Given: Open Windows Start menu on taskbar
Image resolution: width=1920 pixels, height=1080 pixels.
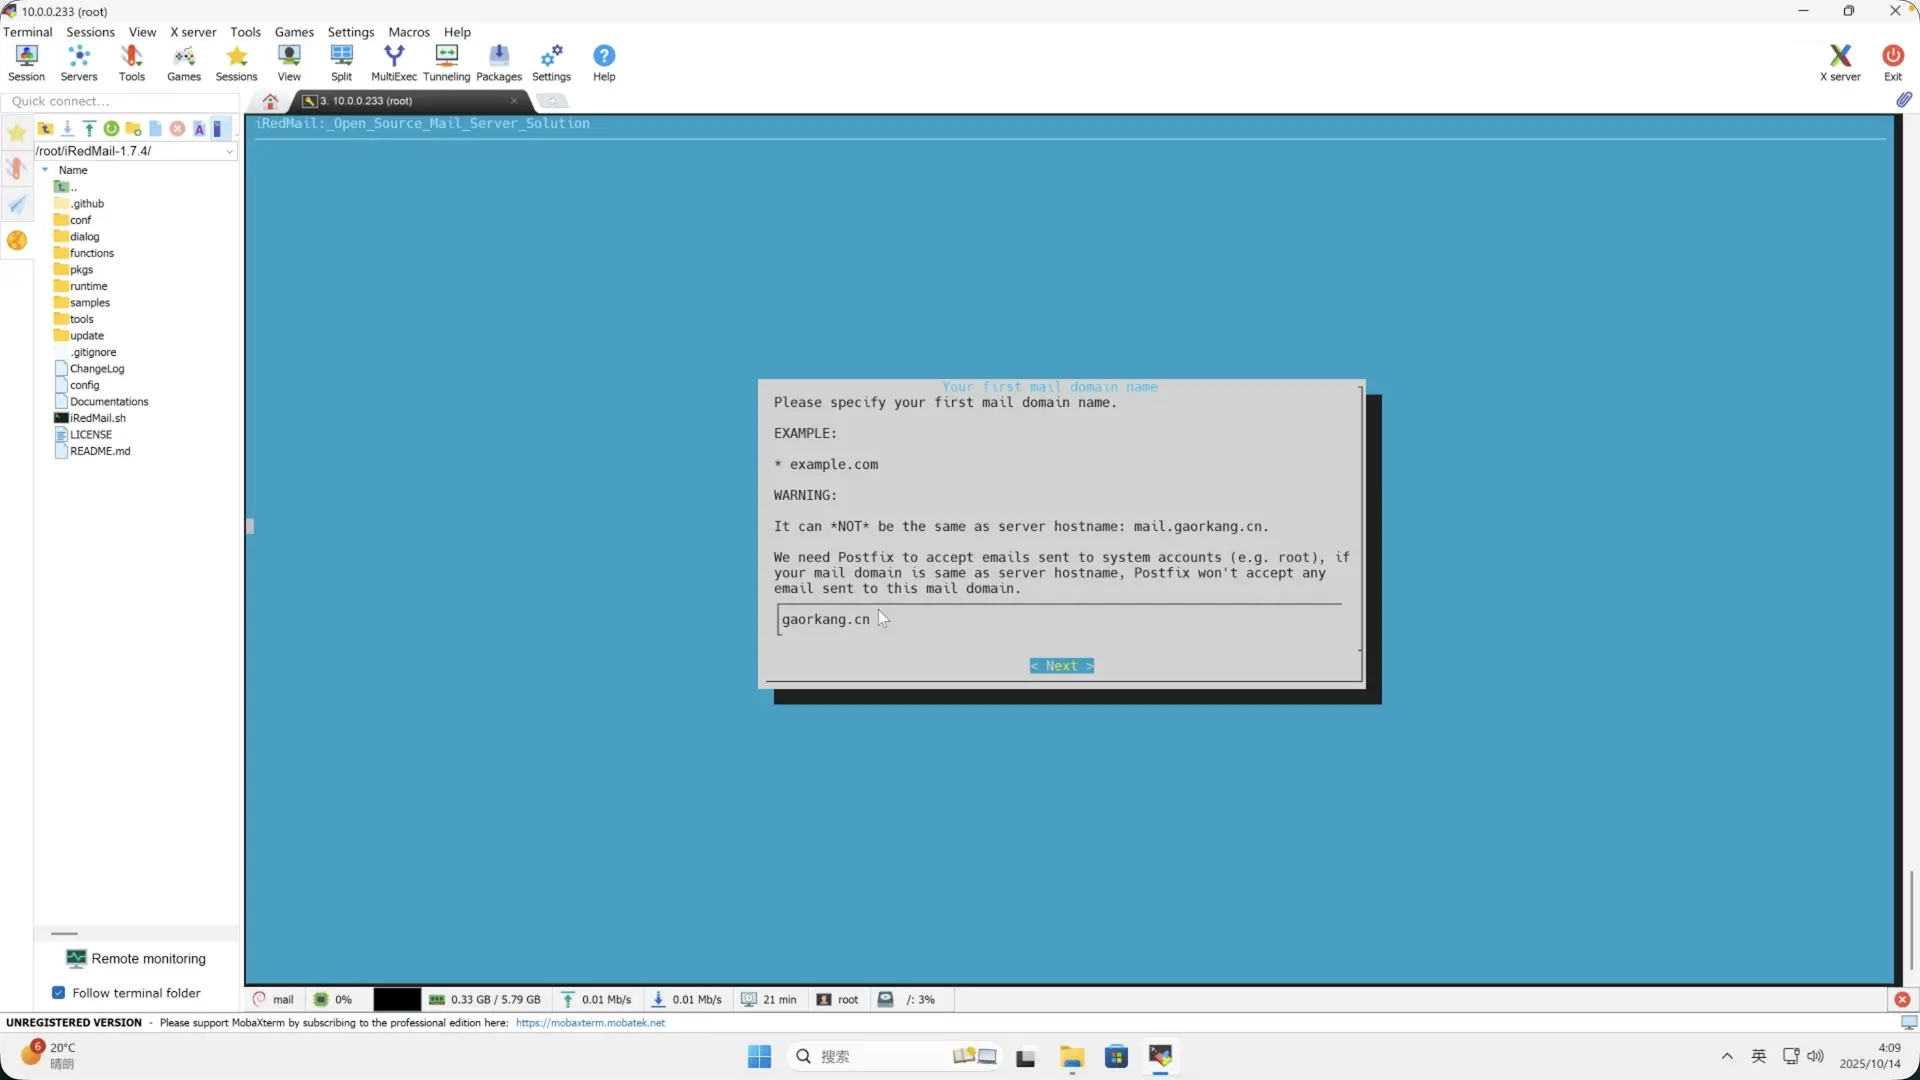Looking at the screenshot, I should tap(759, 1056).
